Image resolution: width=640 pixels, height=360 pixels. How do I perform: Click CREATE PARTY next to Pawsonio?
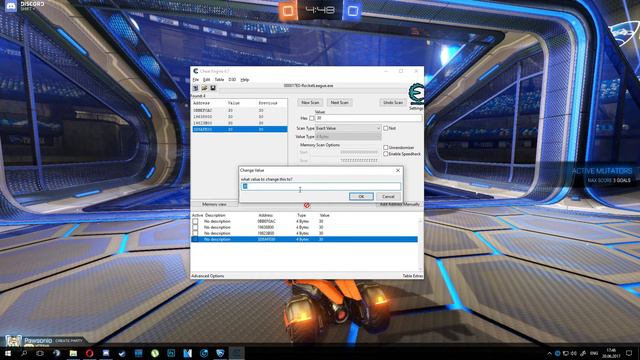(x=69, y=340)
